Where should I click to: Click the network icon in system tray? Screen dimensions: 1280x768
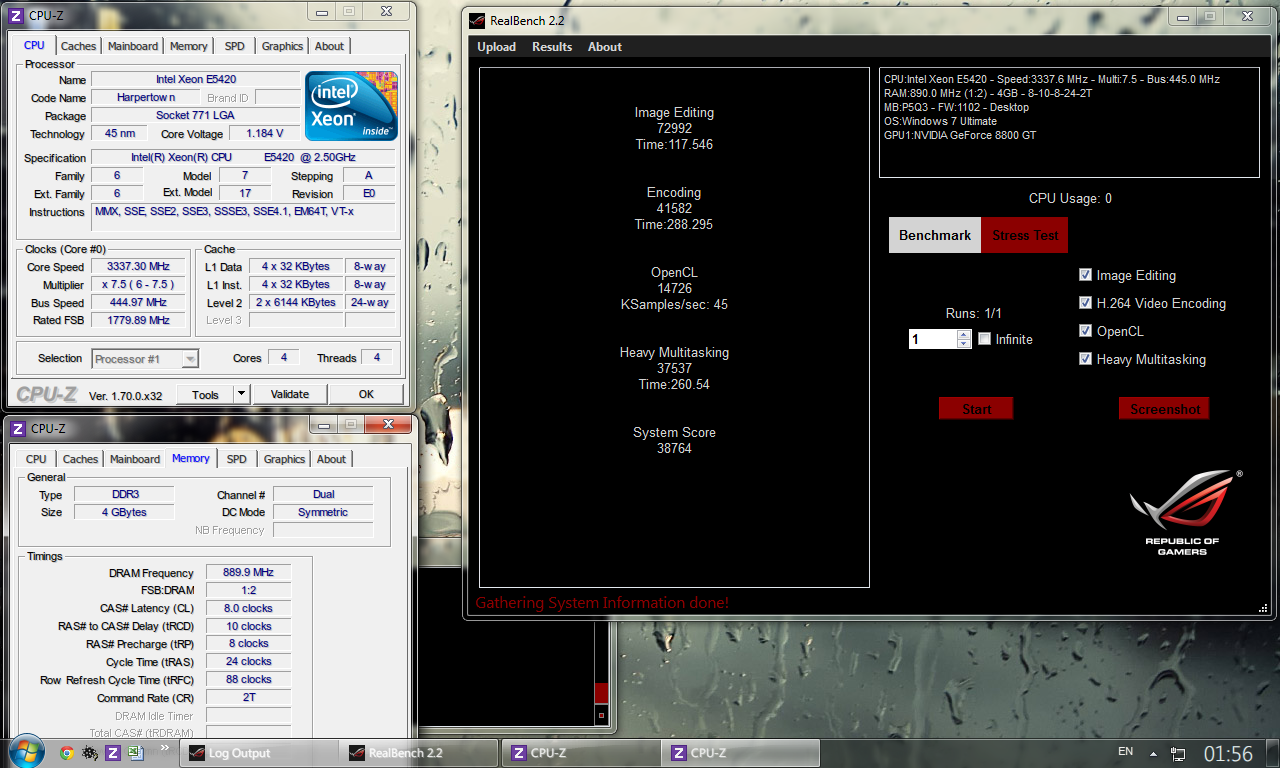coord(1178,753)
